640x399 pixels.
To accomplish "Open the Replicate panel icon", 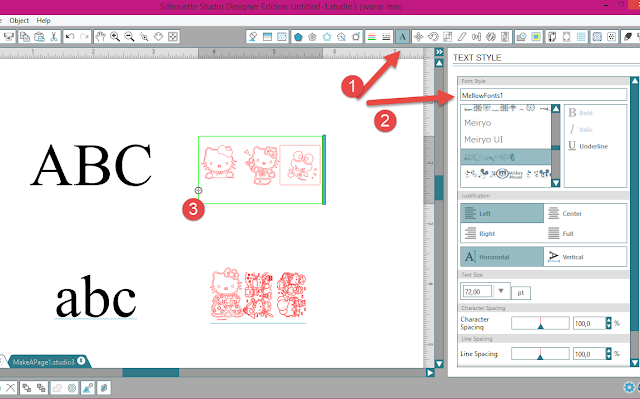I will [x=491, y=37].
